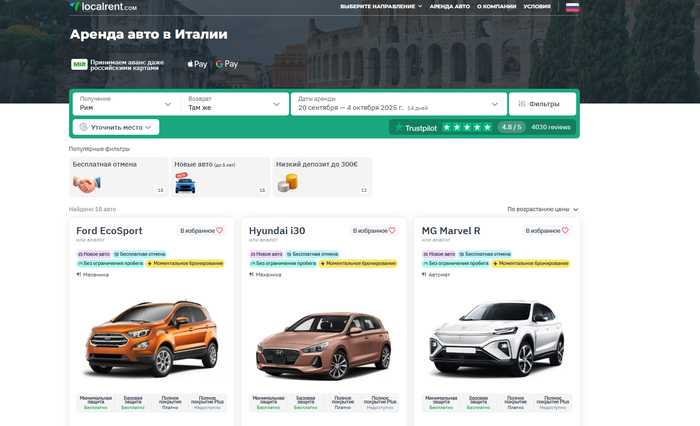Open the MG Marvel R title link
This screenshot has width=700, height=426.
coord(451,231)
